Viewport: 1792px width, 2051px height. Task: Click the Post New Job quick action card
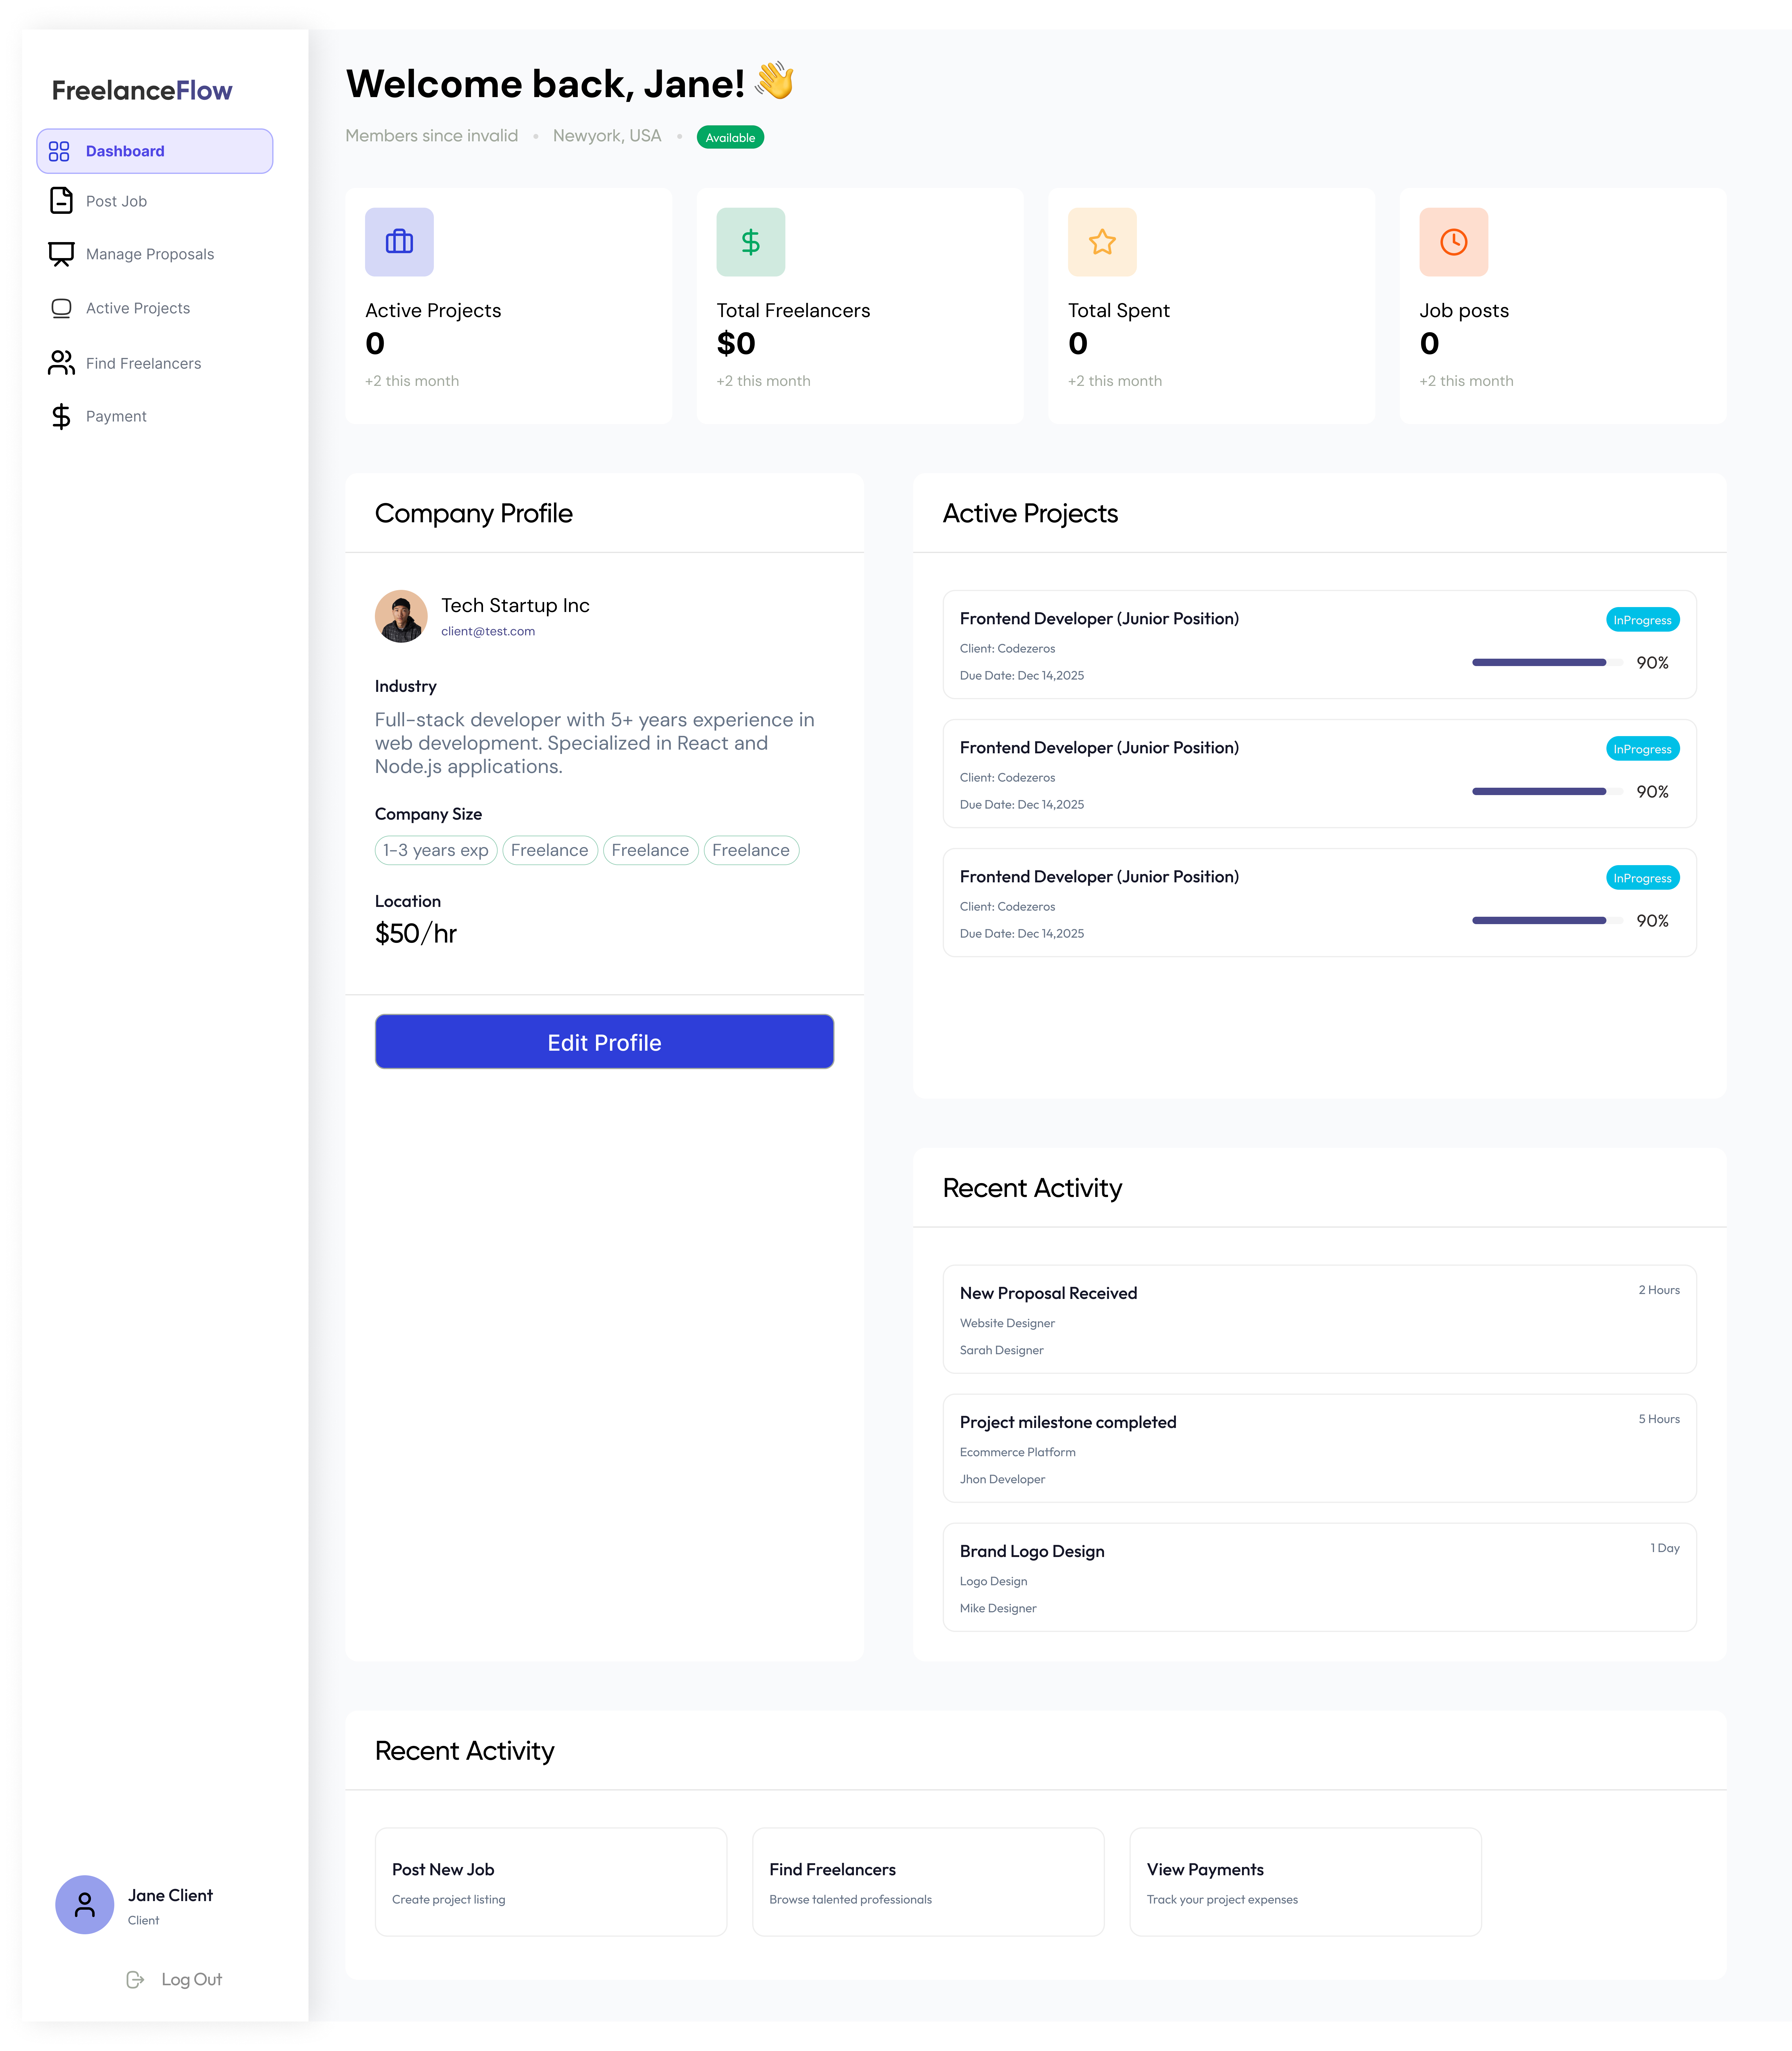(x=551, y=1882)
